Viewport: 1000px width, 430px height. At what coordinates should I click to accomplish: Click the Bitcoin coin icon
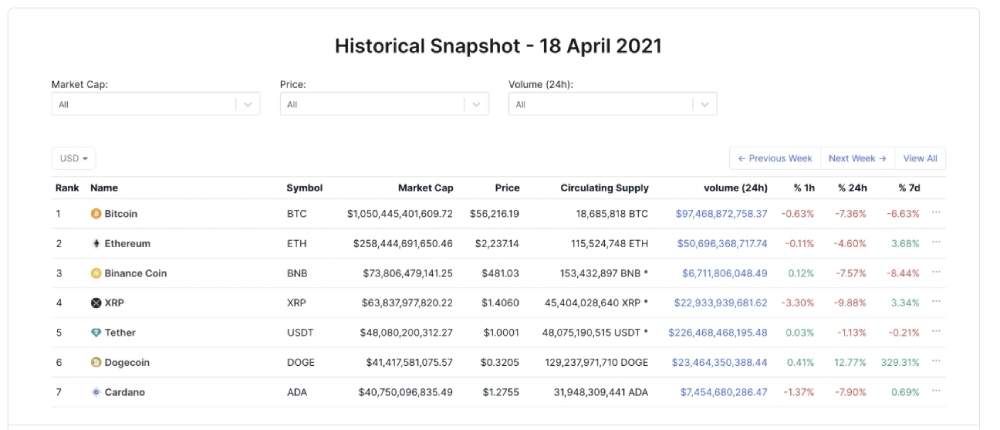[x=96, y=214]
